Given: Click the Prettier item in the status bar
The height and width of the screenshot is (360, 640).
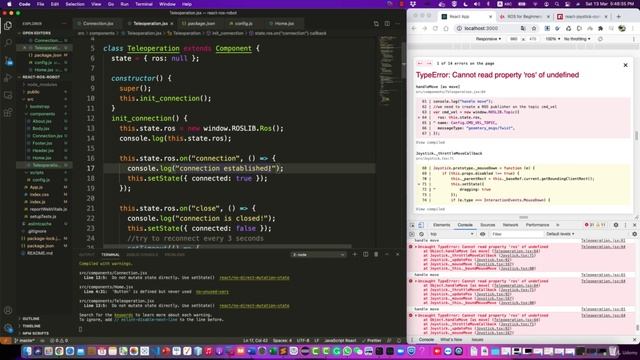Looking at the screenshot, I should (371, 340).
